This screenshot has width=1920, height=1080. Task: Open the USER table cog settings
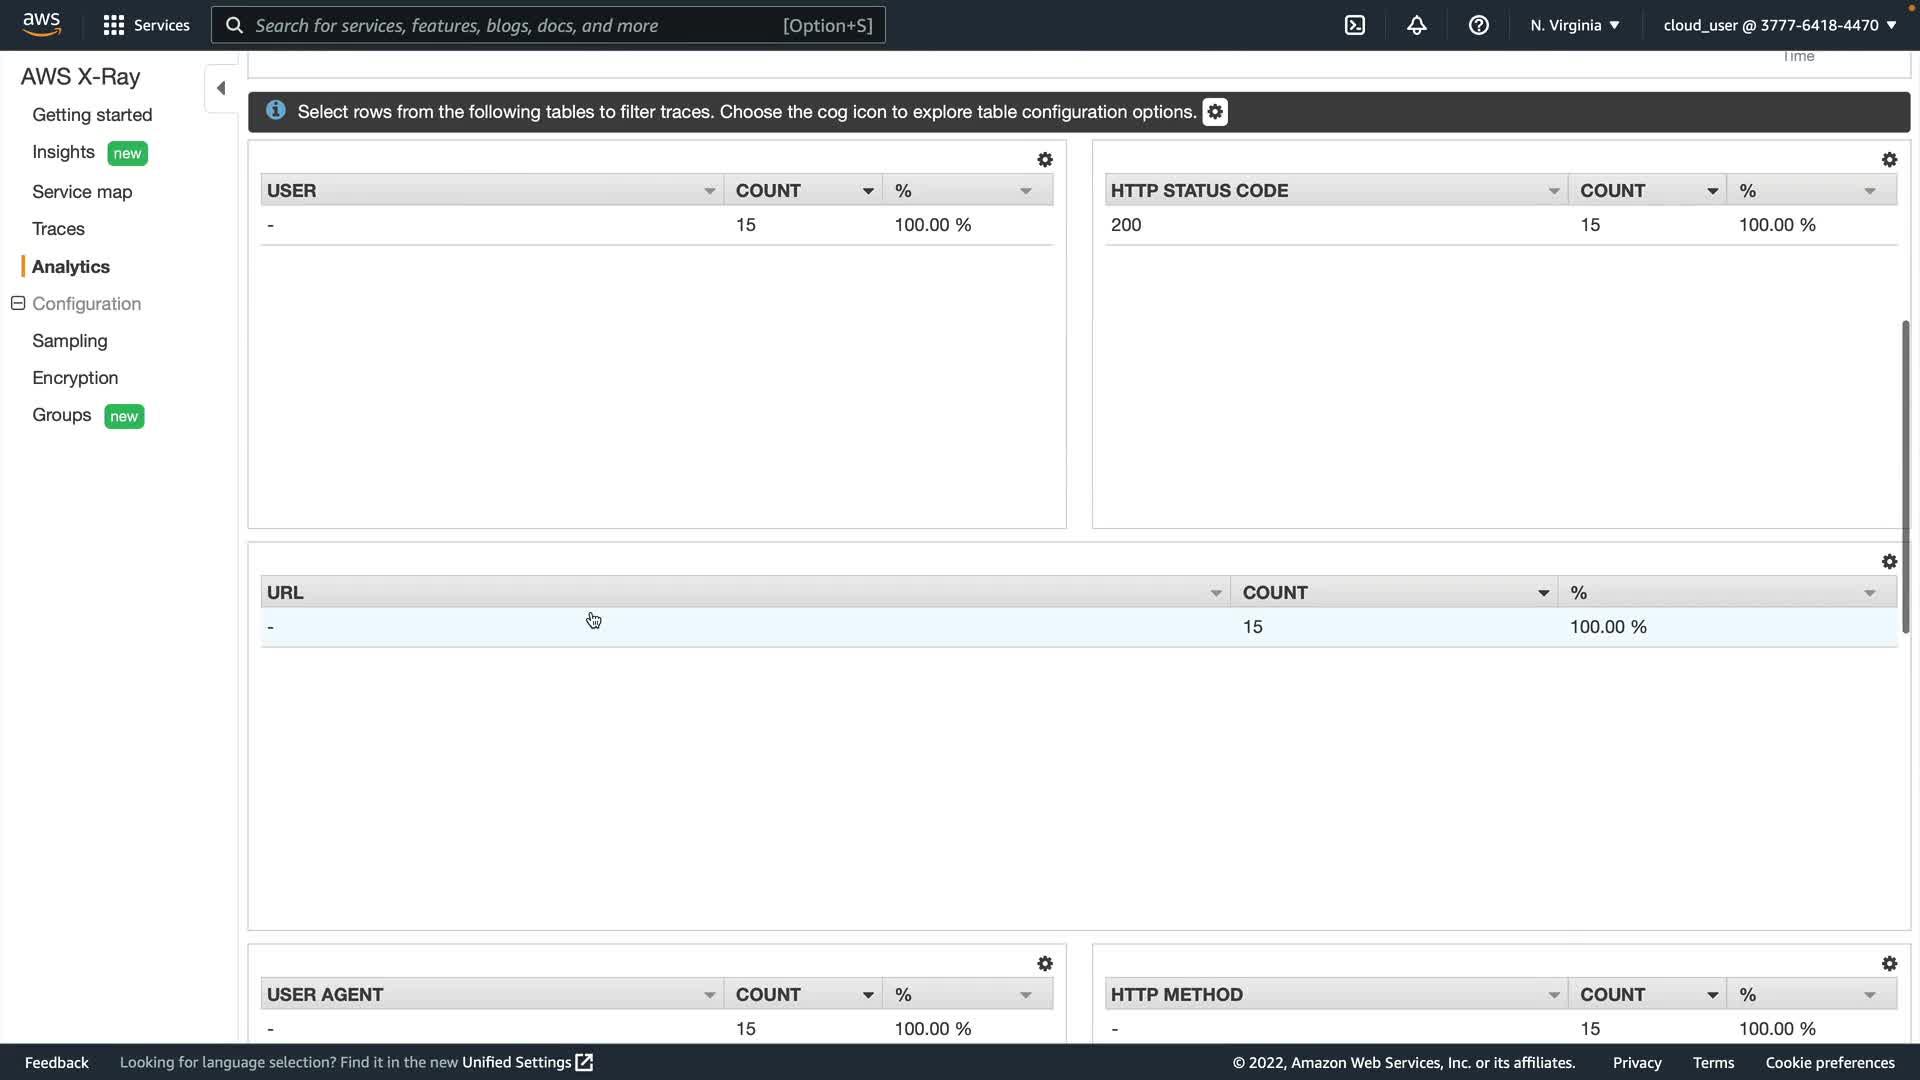coord(1045,160)
